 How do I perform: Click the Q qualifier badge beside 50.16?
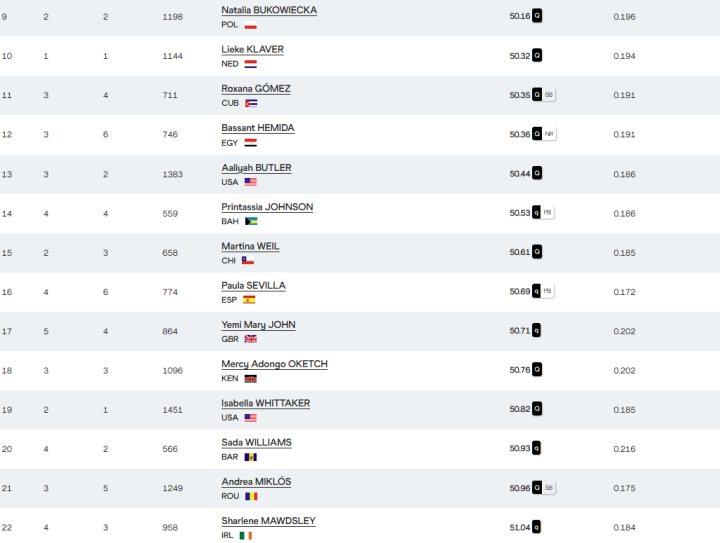pyautogui.click(x=537, y=16)
